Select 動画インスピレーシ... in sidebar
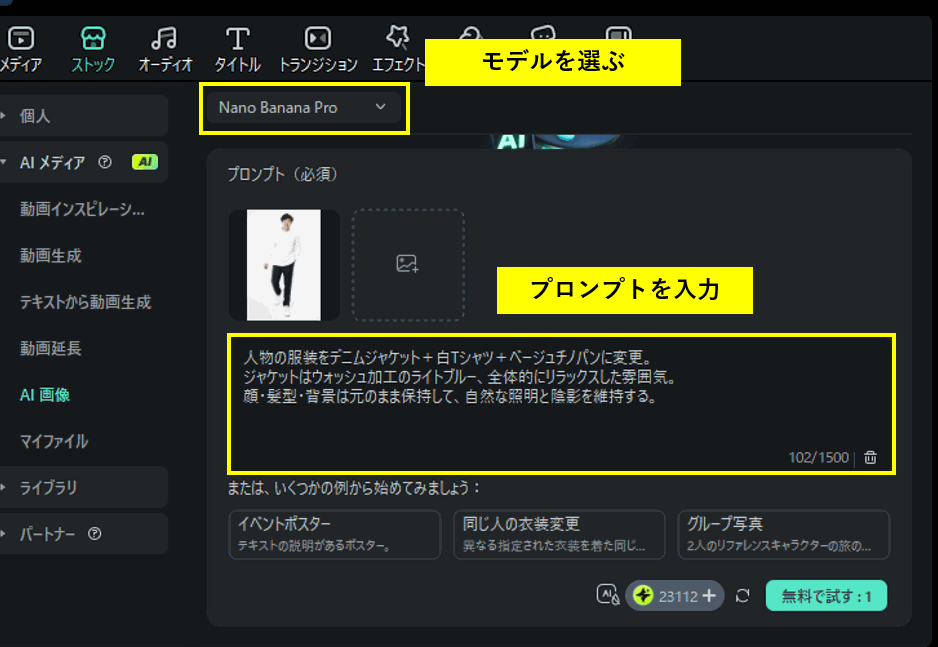Image resolution: width=938 pixels, height=647 pixels. pos(82,209)
